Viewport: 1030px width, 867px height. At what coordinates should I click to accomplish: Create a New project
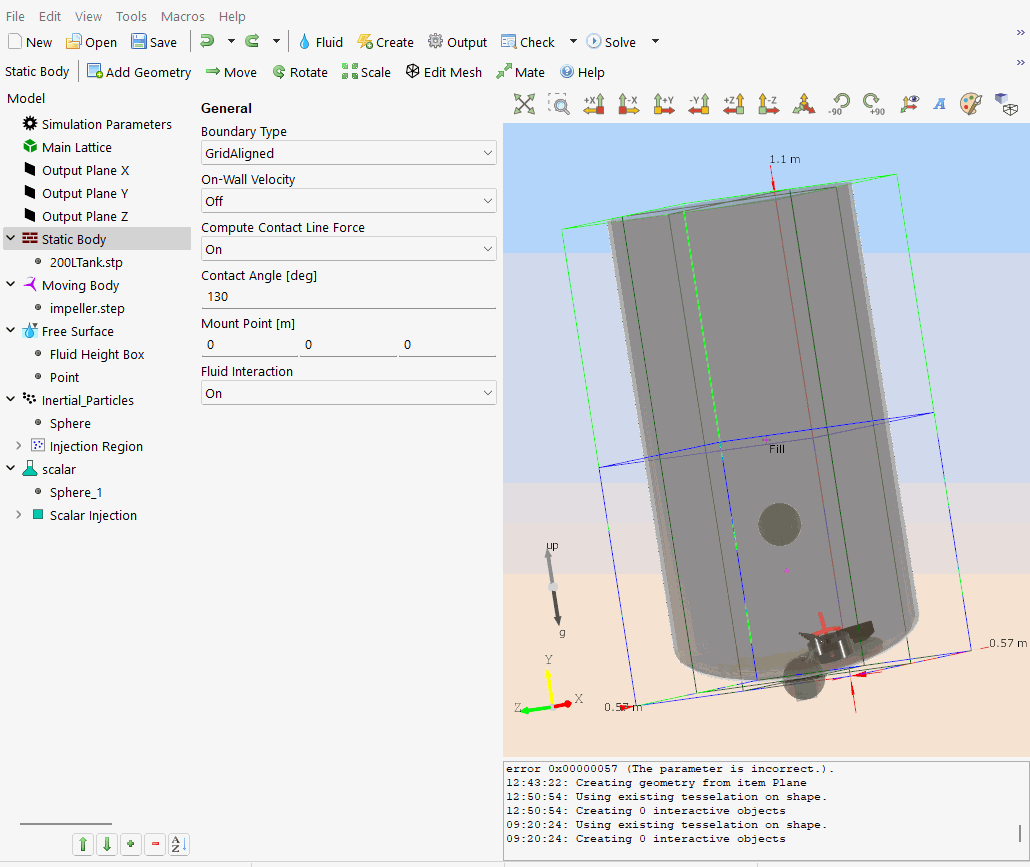click(30, 42)
